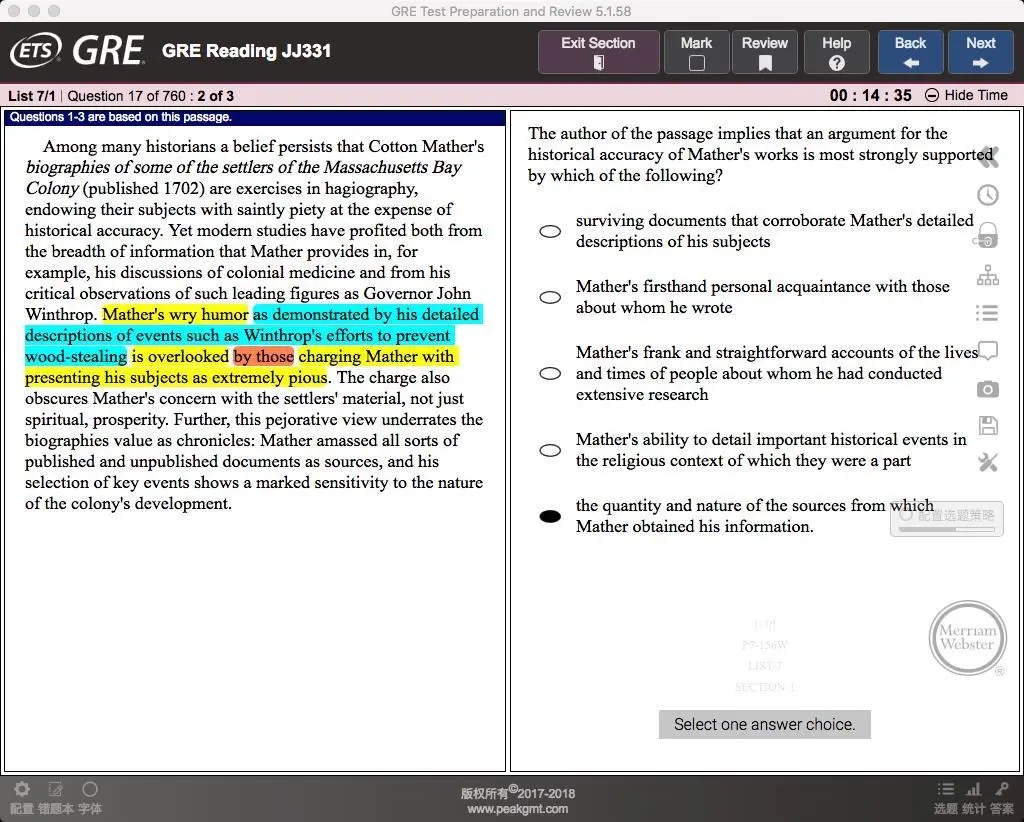Click the 'List 7/1' label
Screen dimensions: 1024x822
click(31, 96)
